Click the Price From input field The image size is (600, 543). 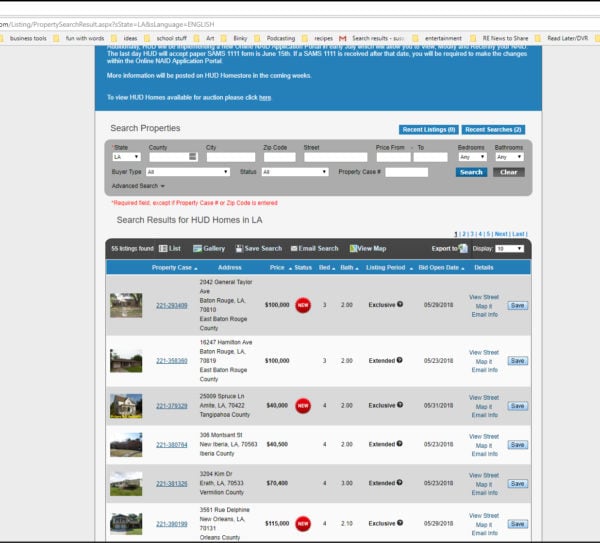[x=393, y=157]
